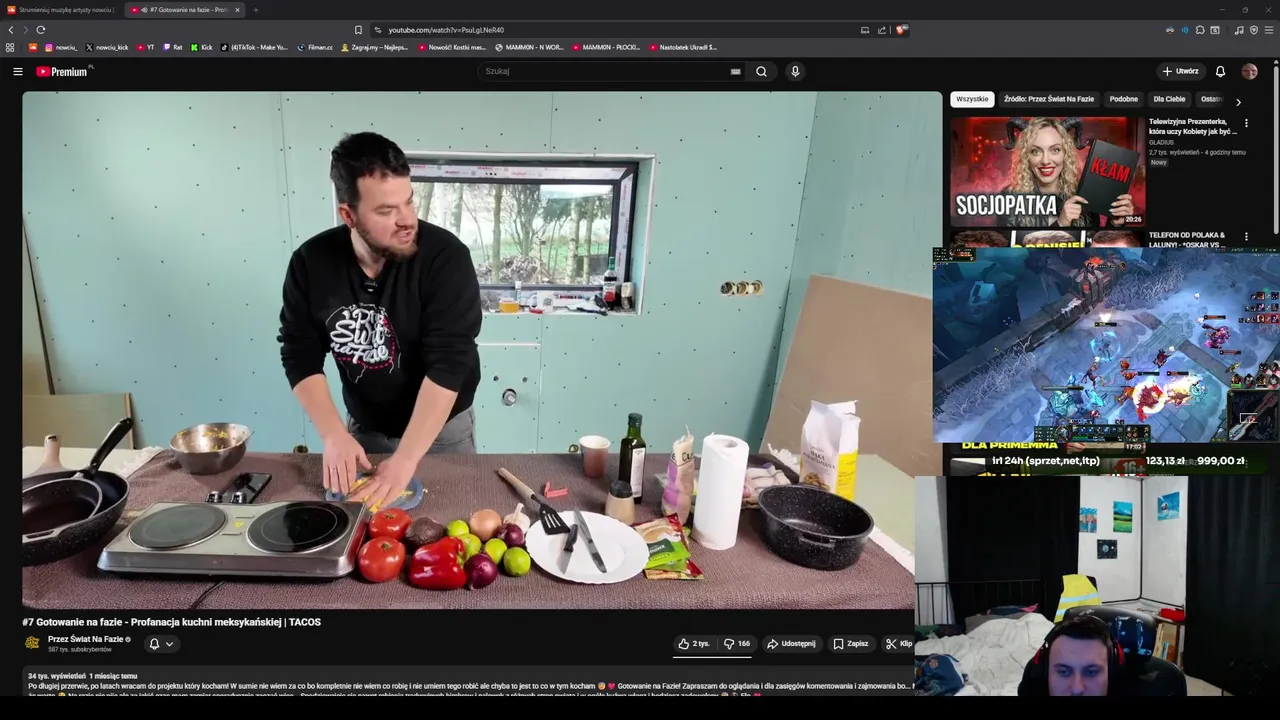Start voice search with the microphone icon

(795, 71)
